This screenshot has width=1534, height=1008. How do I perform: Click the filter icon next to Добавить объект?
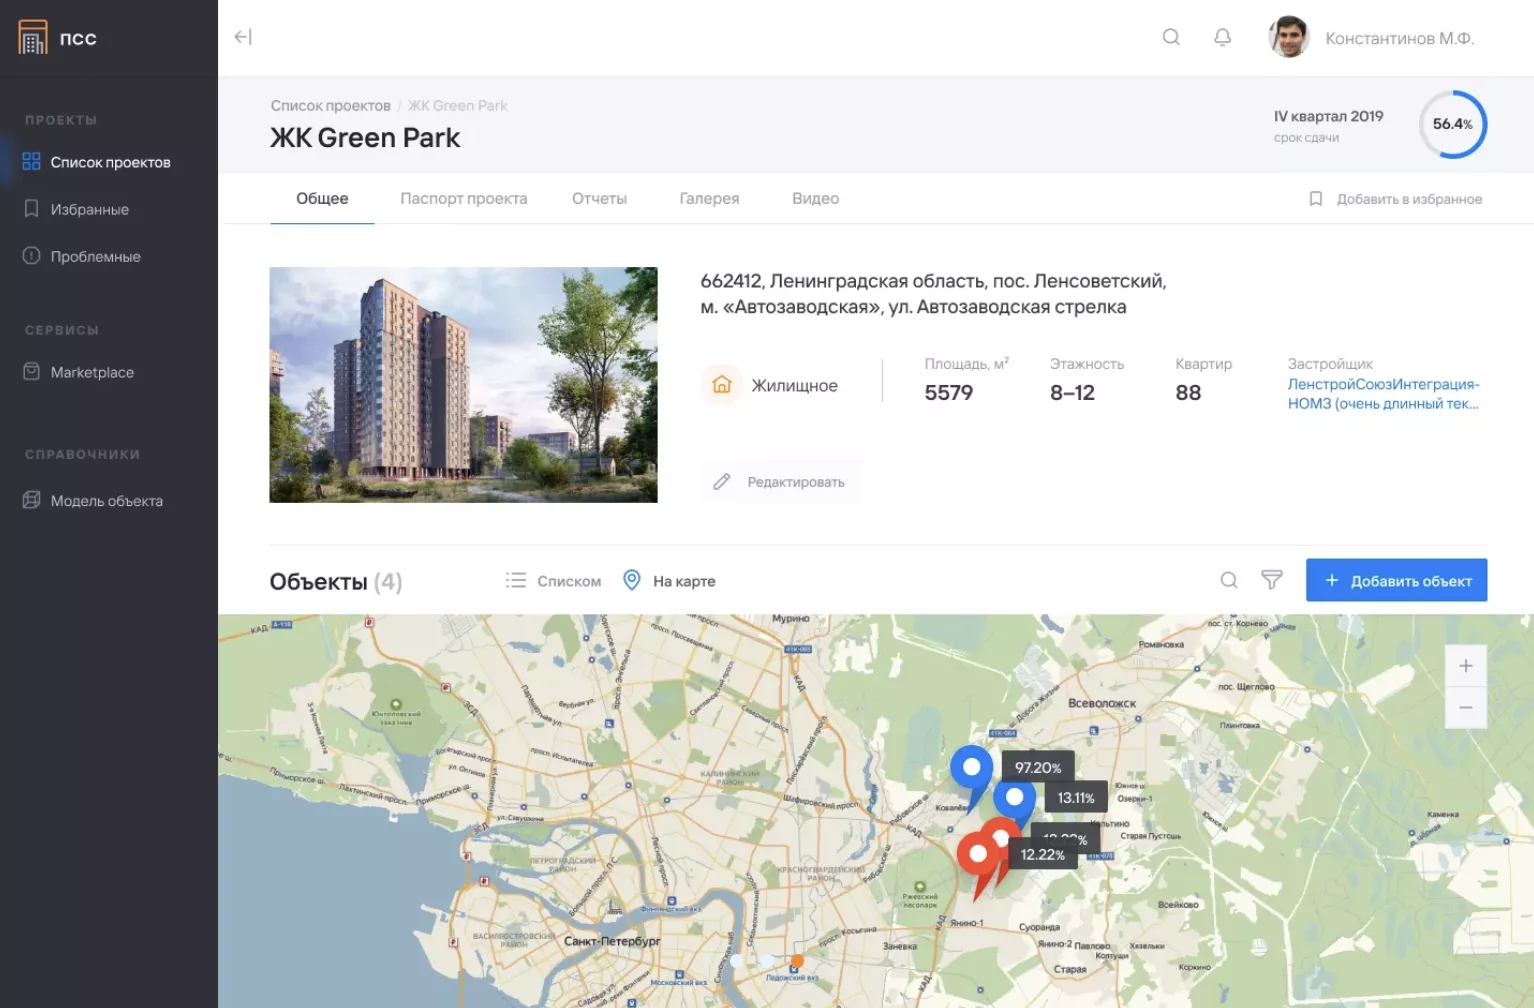[x=1271, y=580]
